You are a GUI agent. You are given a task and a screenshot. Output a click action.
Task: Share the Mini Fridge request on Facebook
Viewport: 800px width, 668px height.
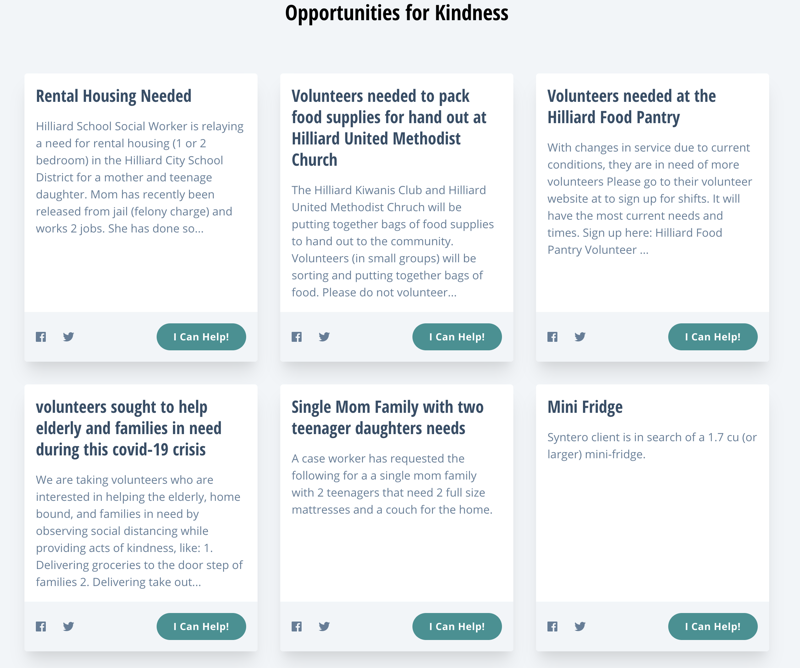coord(552,626)
